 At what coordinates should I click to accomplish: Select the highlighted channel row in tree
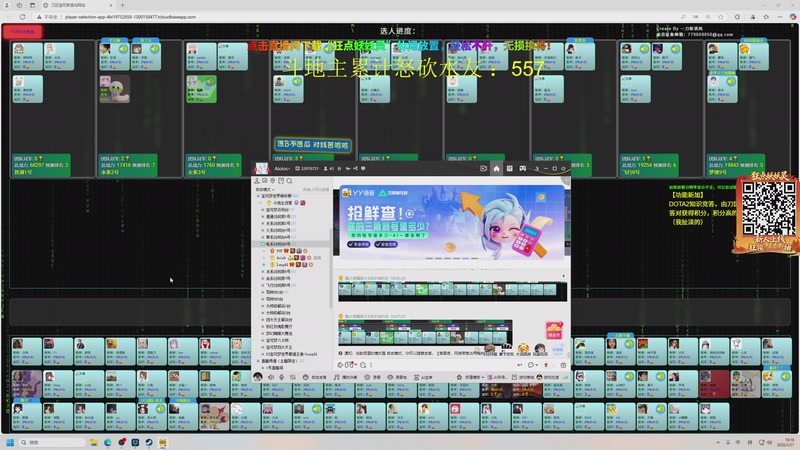coord(291,244)
